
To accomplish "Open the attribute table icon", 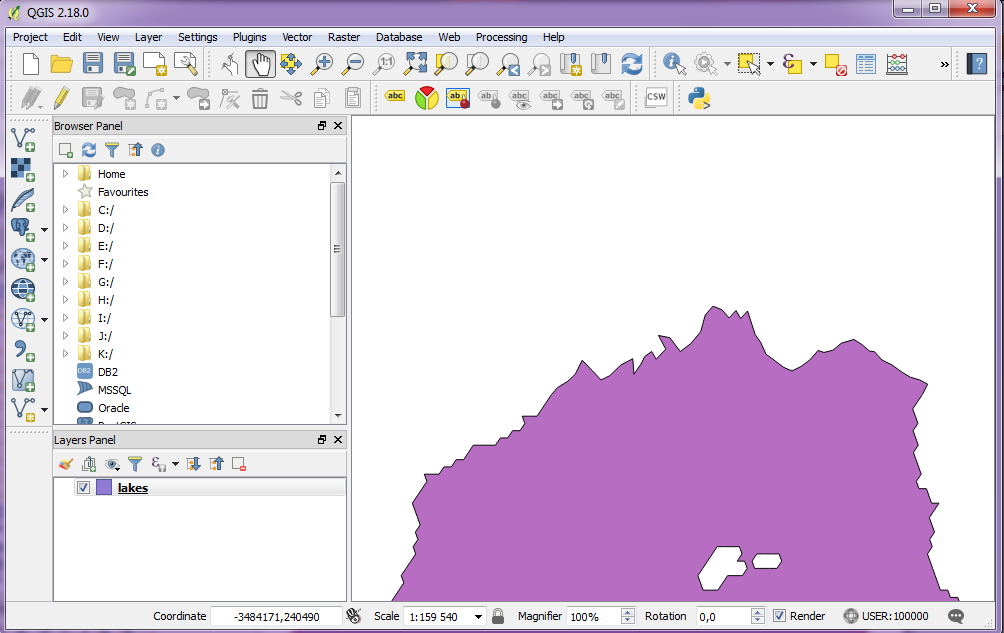I will tap(866, 64).
